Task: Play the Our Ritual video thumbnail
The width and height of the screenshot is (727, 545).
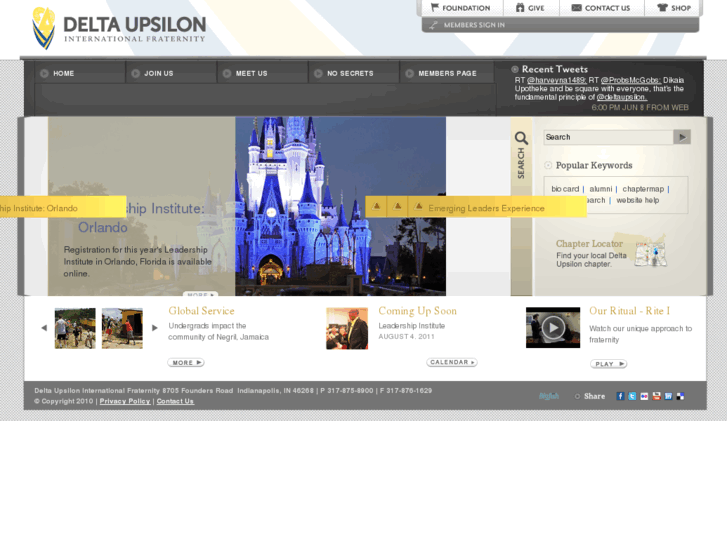Action: pos(553,327)
